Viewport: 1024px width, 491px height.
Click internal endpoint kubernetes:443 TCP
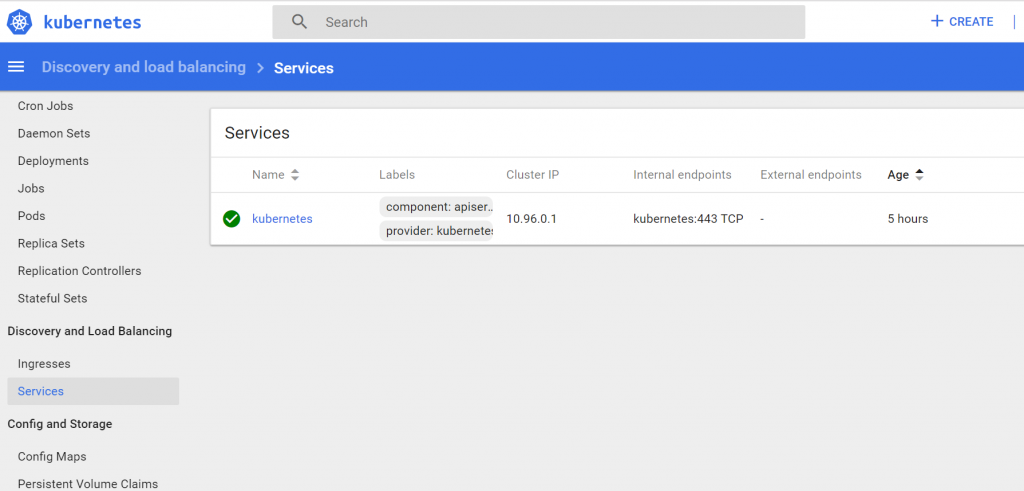tap(688, 219)
